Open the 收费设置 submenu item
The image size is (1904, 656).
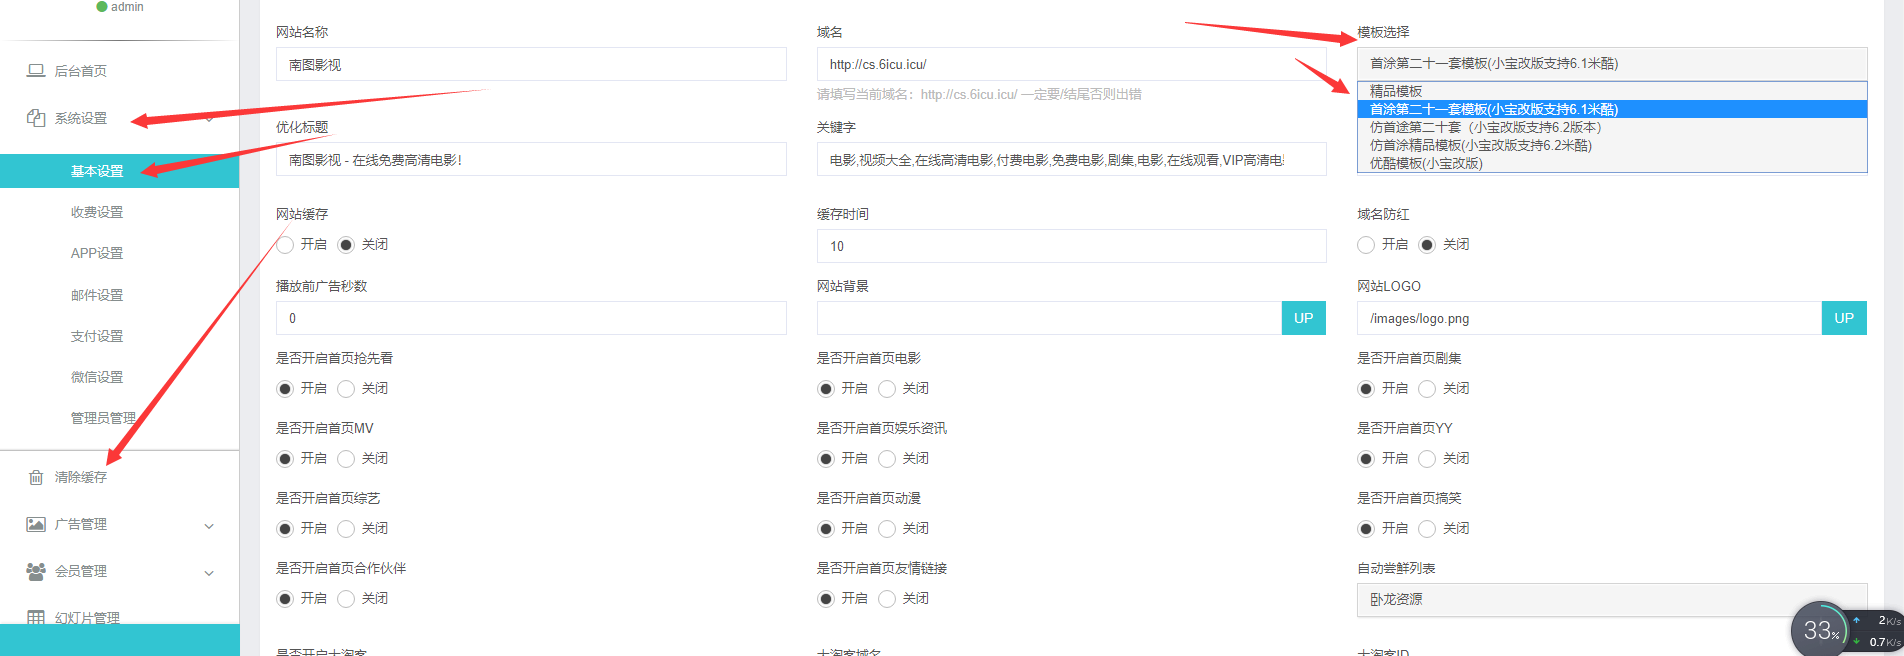(97, 213)
